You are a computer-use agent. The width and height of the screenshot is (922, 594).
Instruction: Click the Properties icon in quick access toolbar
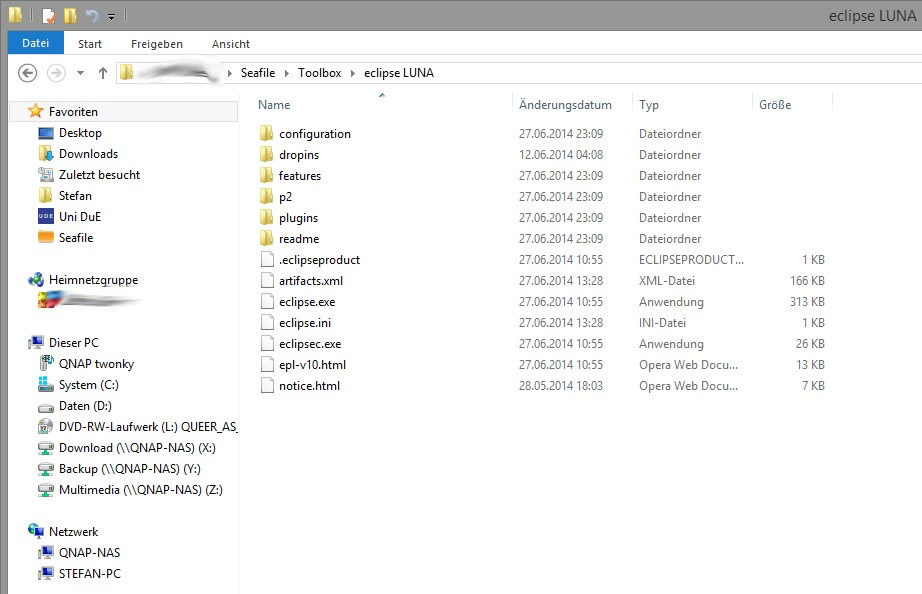[x=49, y=15]
